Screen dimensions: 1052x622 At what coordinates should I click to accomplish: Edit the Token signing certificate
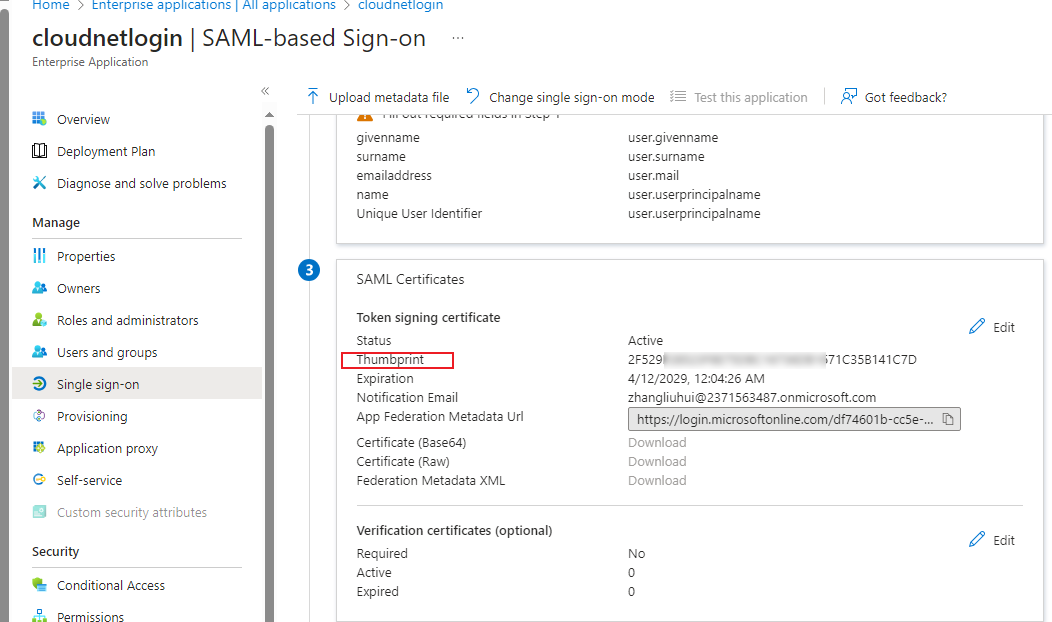tap(992, 327)
